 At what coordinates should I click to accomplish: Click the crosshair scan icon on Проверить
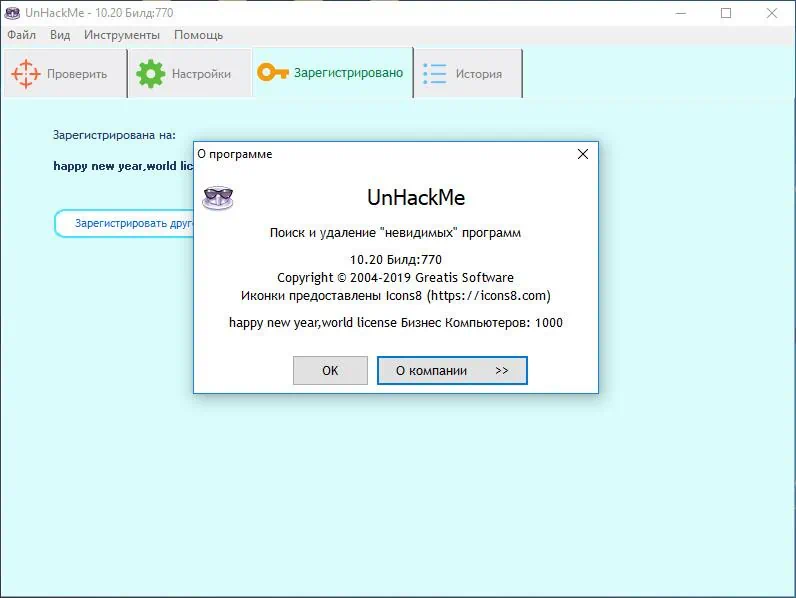point(25,74)
